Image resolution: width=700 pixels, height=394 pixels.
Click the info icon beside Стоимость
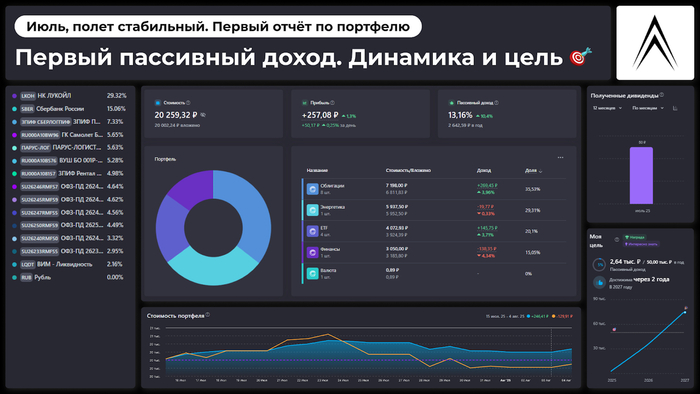tap(188, 103)
